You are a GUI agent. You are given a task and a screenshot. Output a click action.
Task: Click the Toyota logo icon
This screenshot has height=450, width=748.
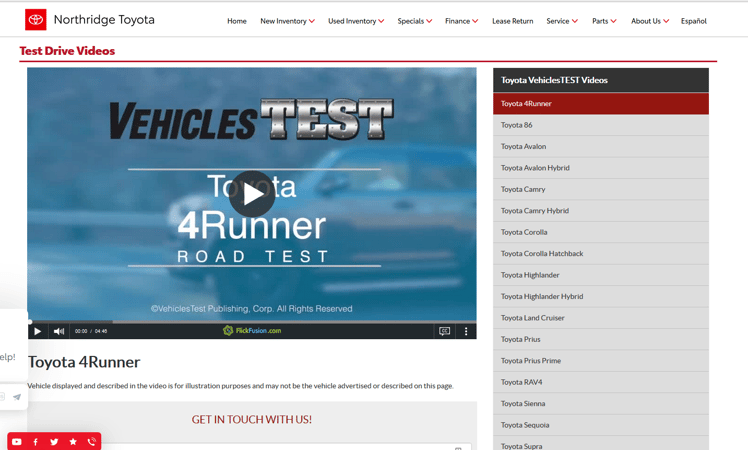pos(35,20)
